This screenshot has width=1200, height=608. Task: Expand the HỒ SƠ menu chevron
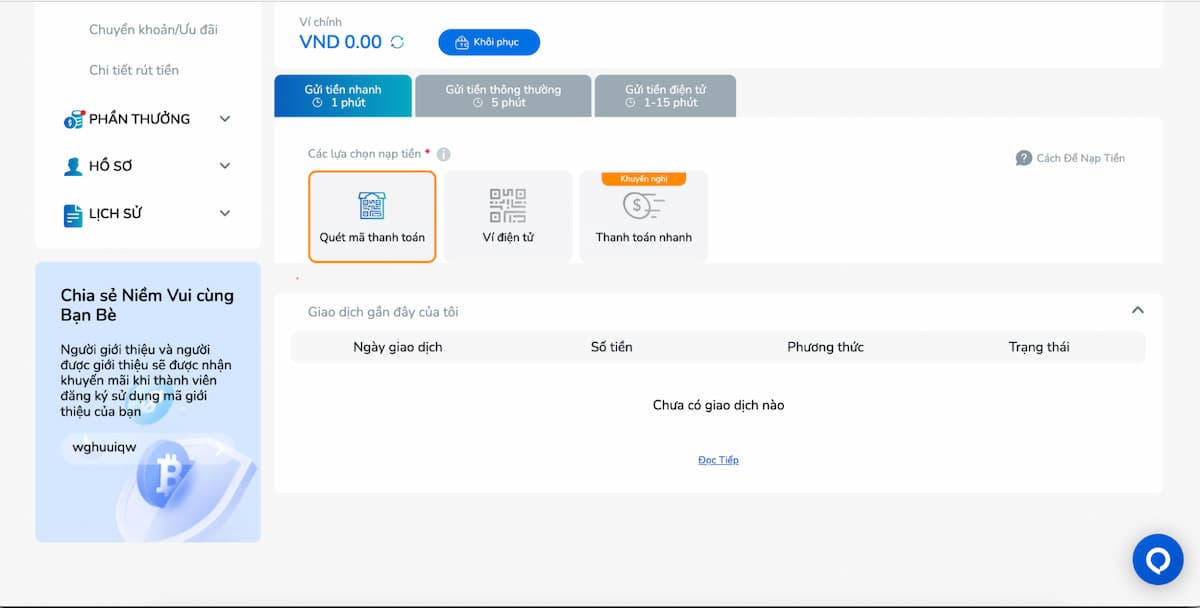coord(225,166)
